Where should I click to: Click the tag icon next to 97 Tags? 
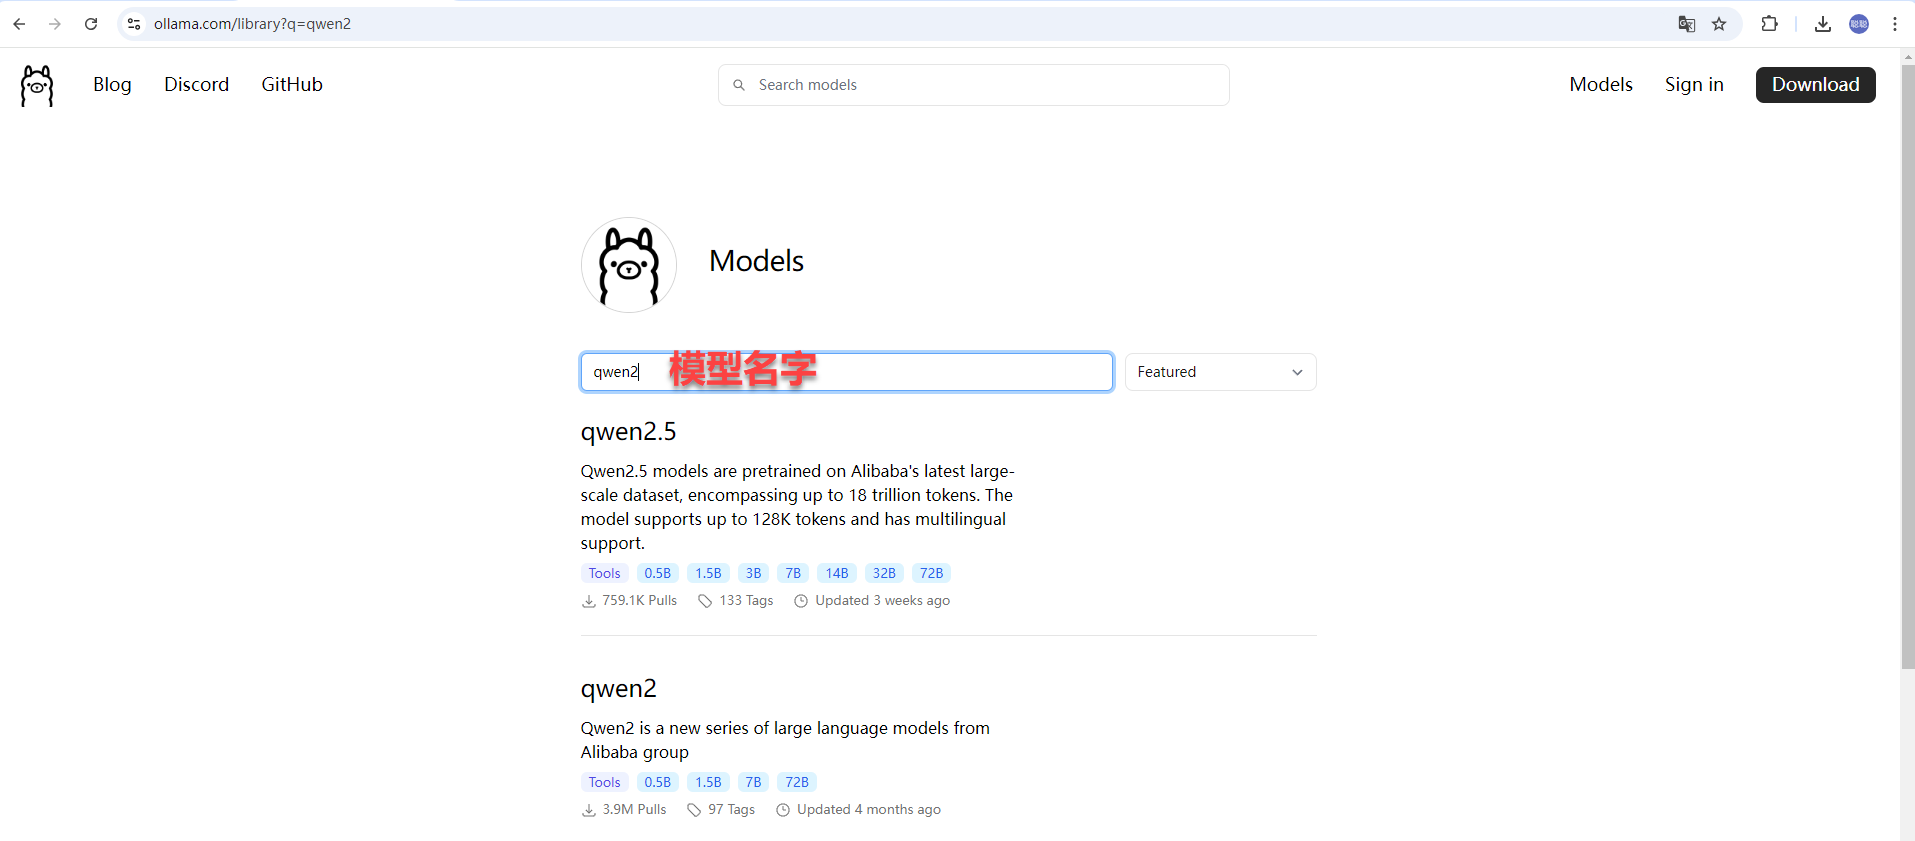[x=694, y=810]
